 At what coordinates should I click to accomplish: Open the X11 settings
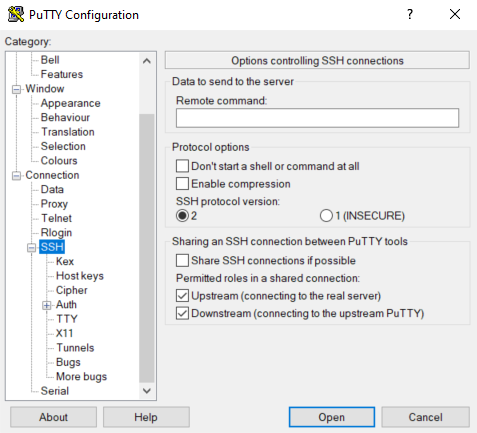tap(64, 333)
